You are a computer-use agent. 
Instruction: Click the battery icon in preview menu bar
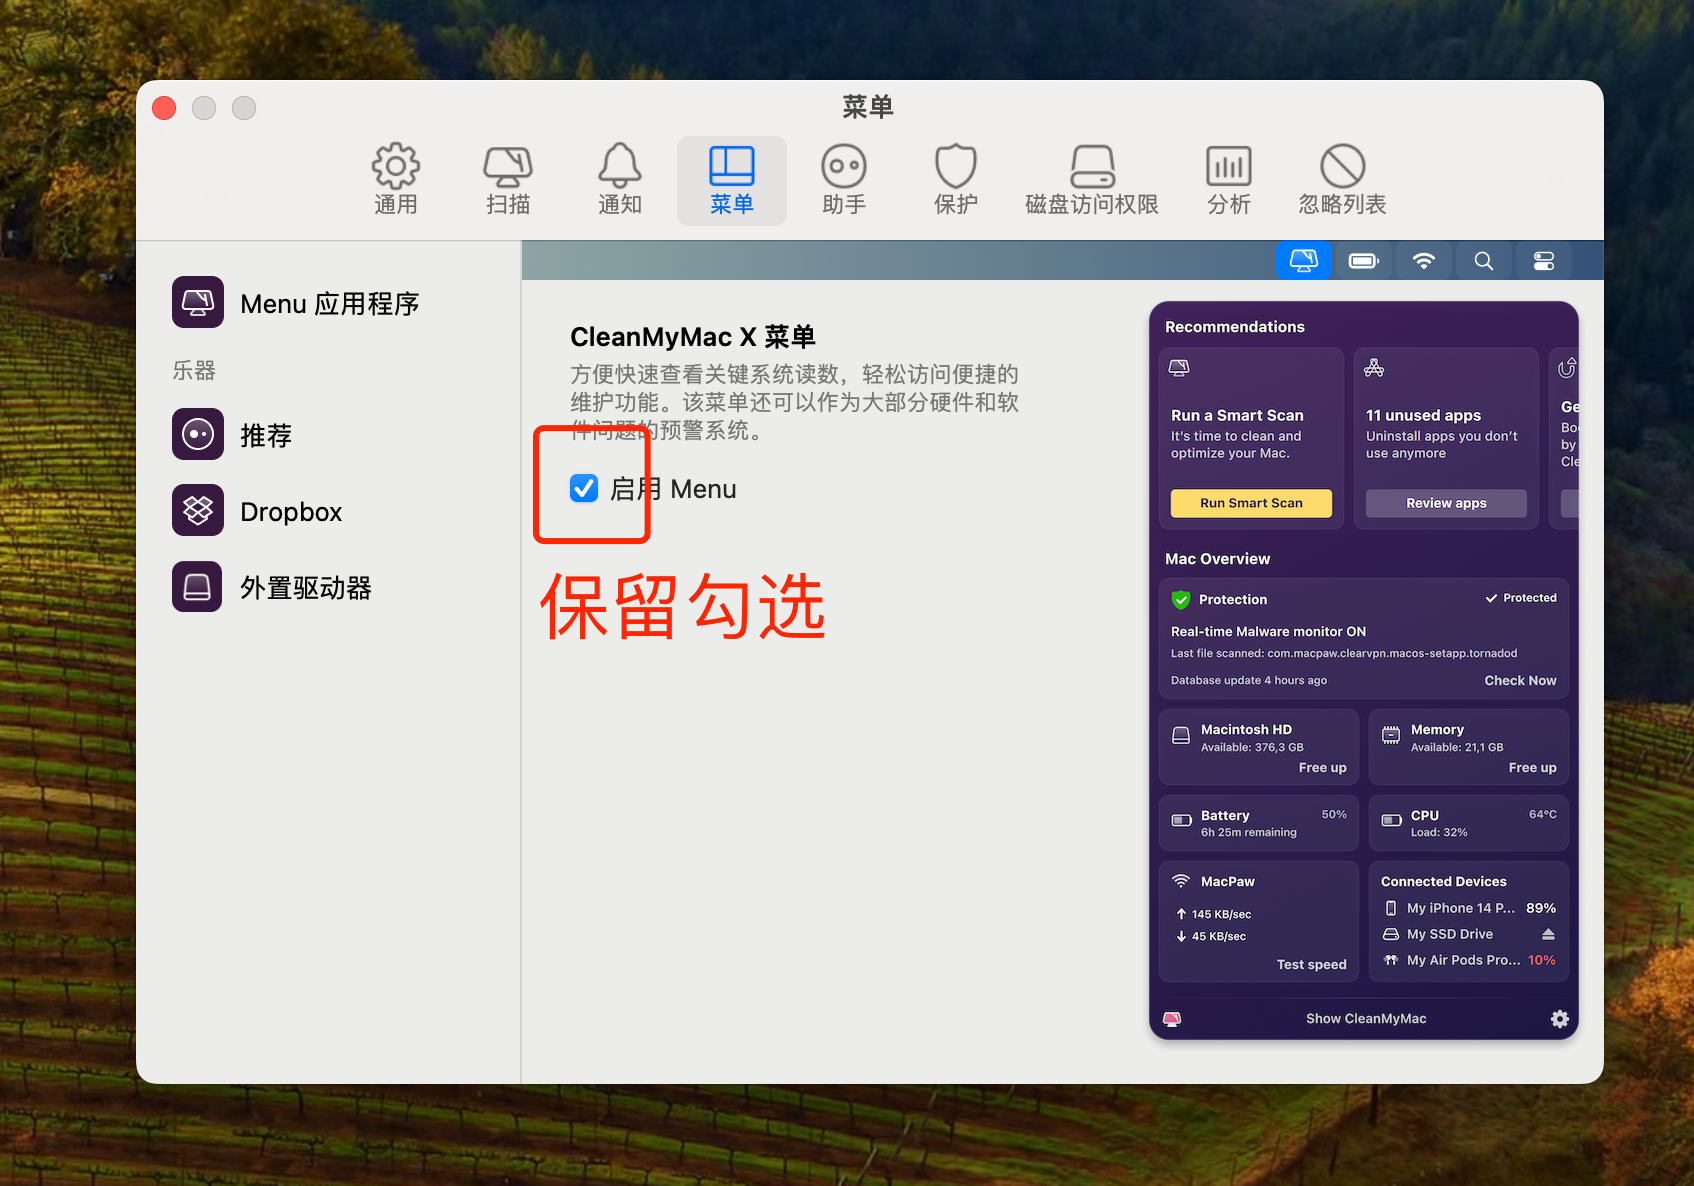click(1364, 261)
